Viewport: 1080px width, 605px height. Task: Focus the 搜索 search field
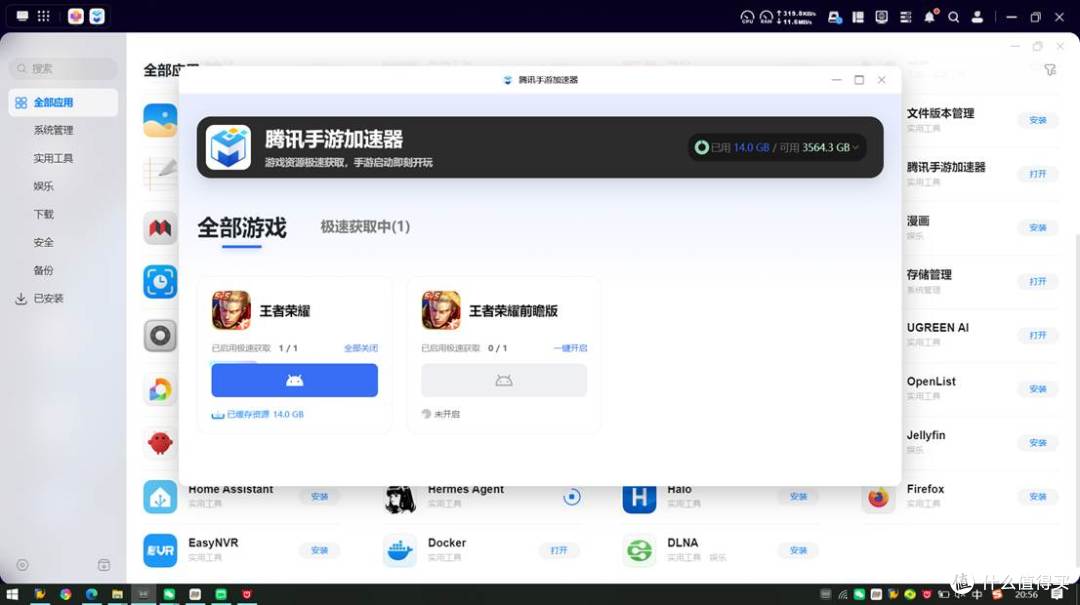click(63, 68)
